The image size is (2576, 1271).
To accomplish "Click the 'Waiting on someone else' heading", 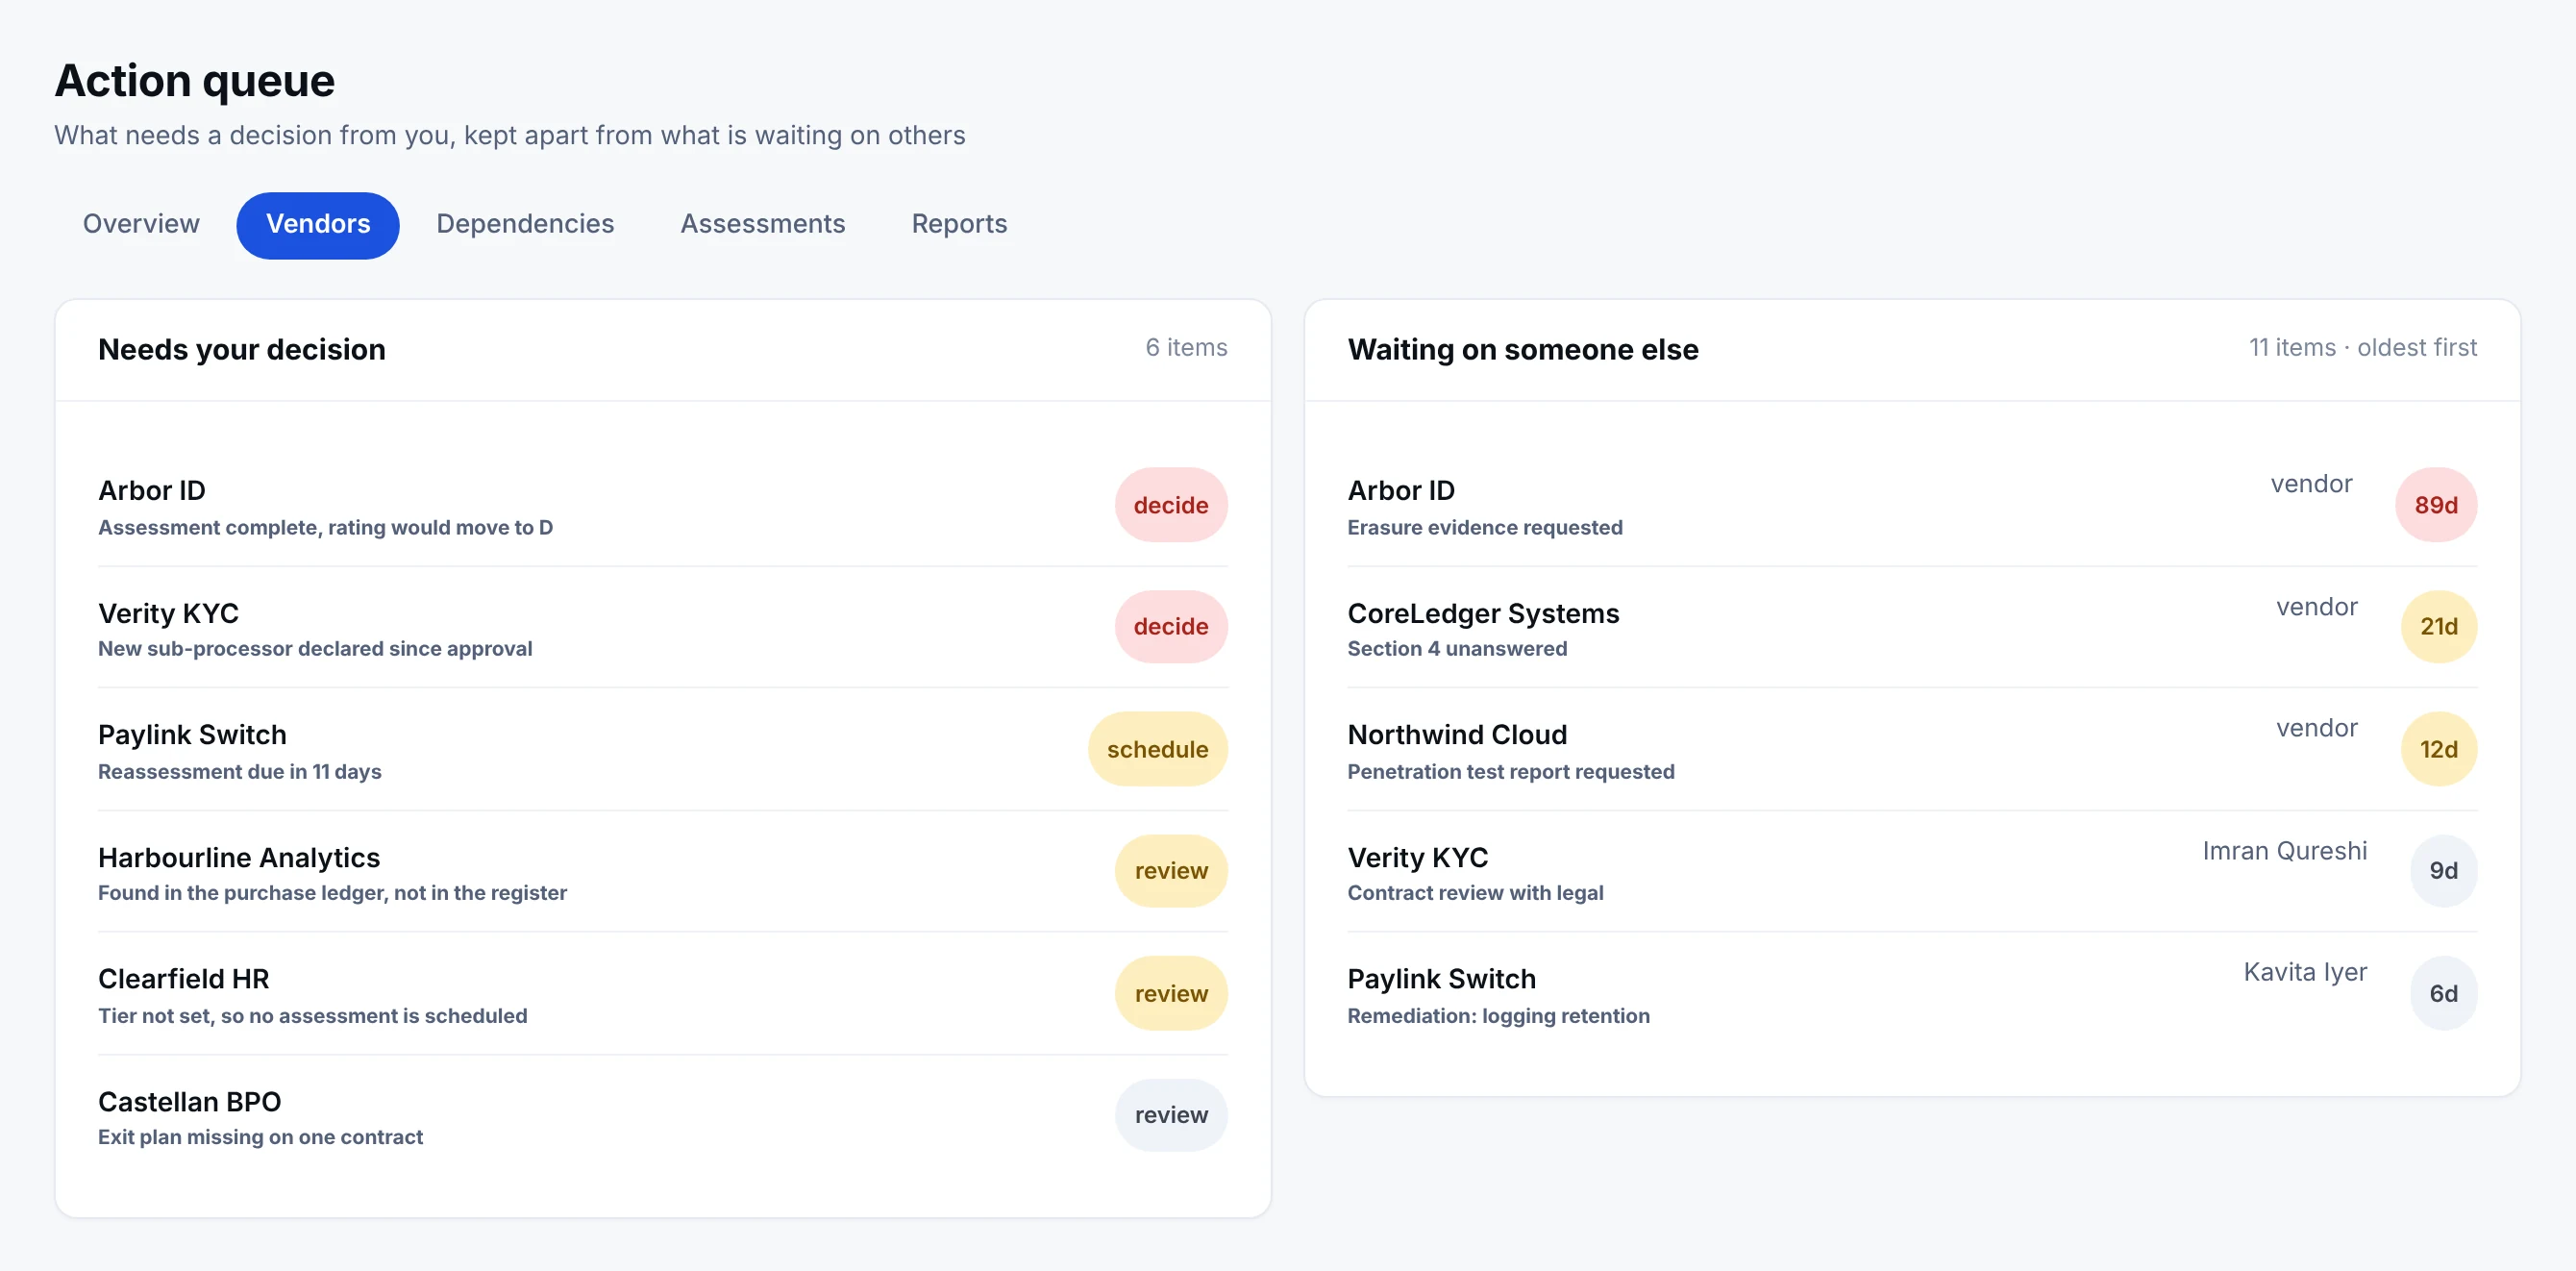I will click(x=1522, y=350).
